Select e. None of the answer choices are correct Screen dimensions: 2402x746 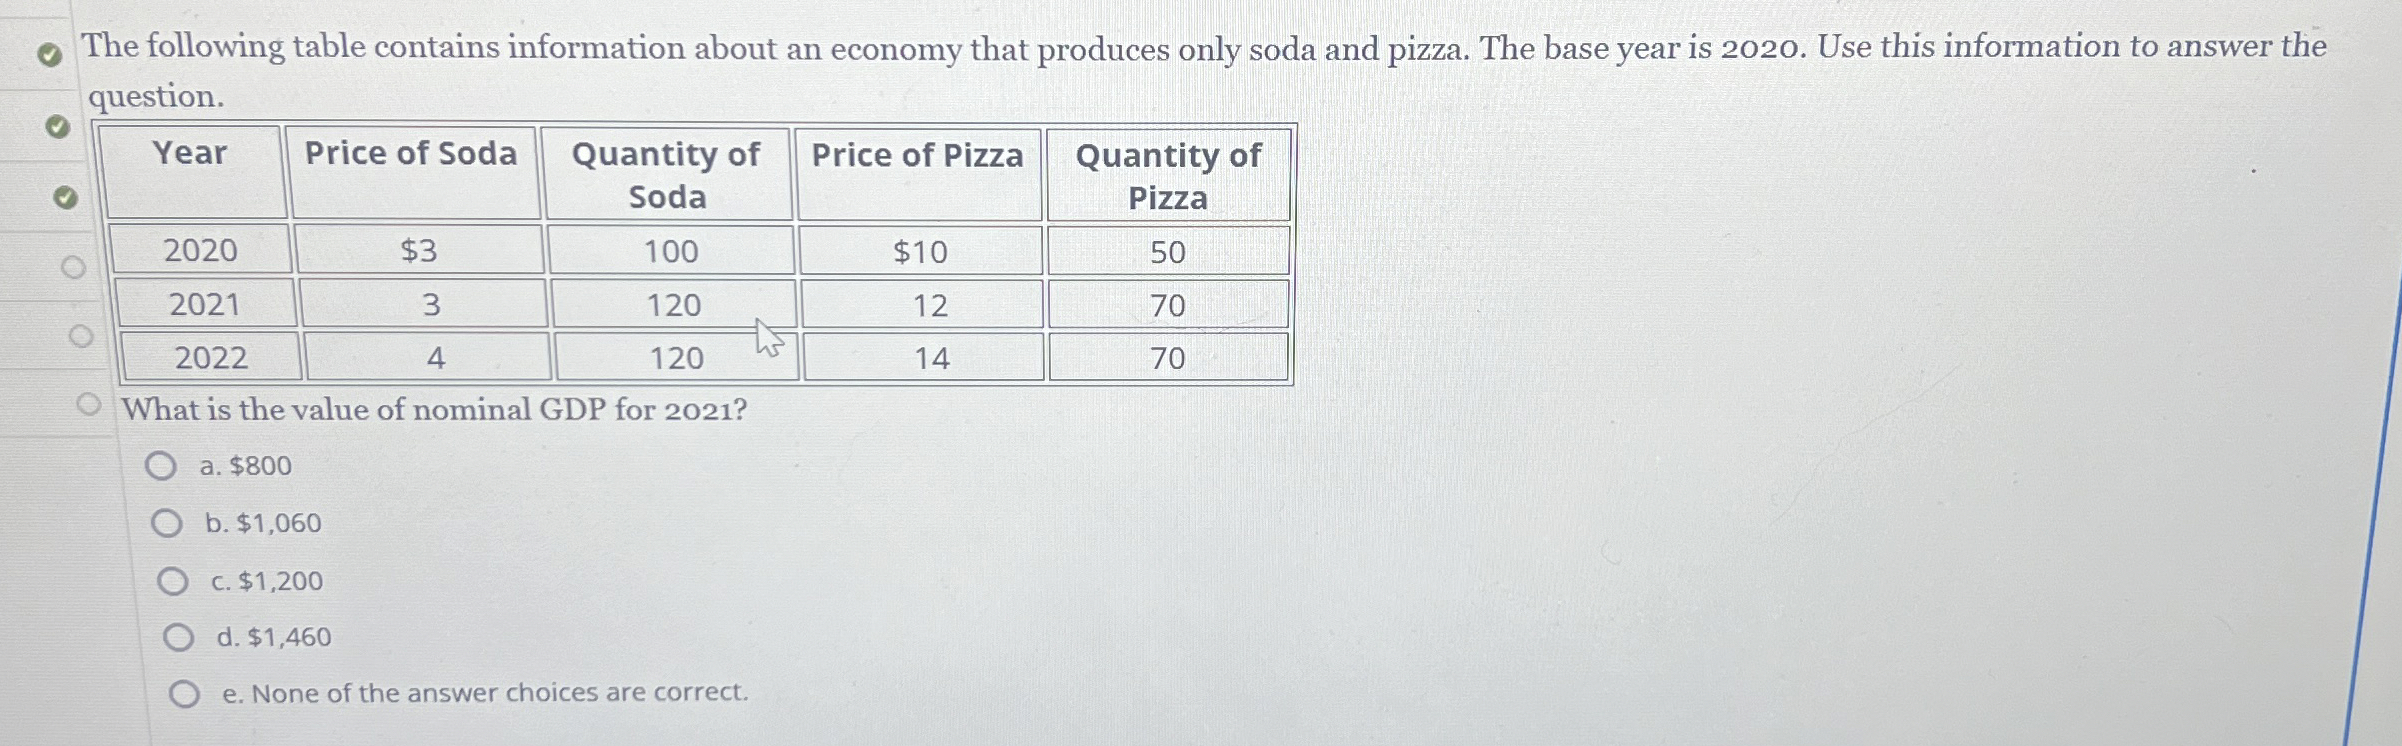pos(185,694)
